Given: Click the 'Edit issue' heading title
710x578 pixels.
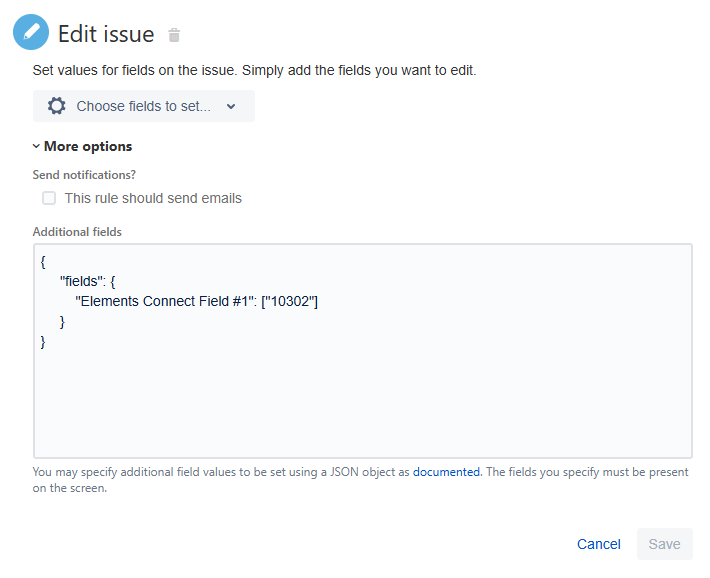Looking at the screenshot, I should pos(106,34).
